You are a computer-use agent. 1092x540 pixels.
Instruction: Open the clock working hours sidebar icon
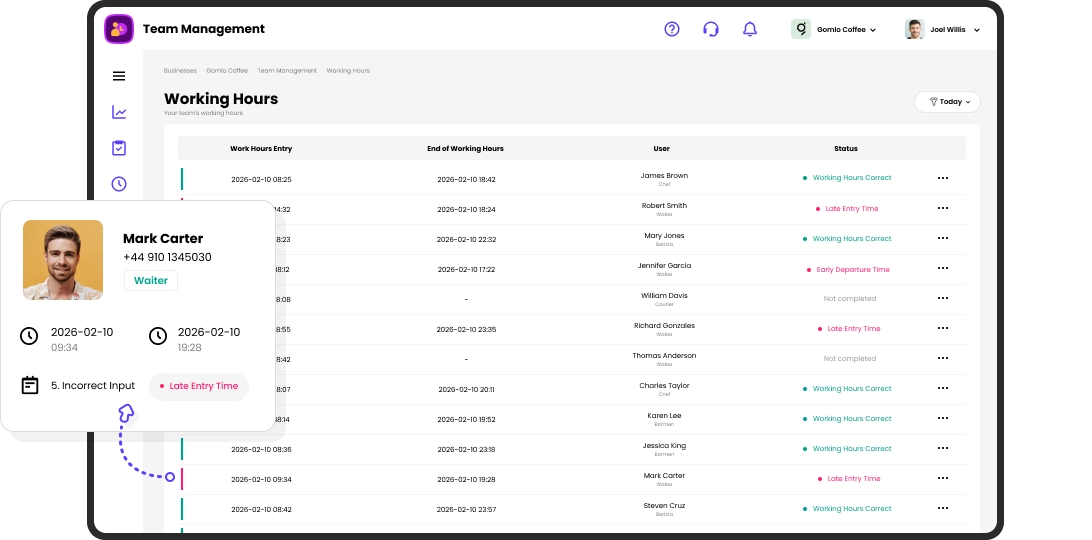click(x=119, y=184)
